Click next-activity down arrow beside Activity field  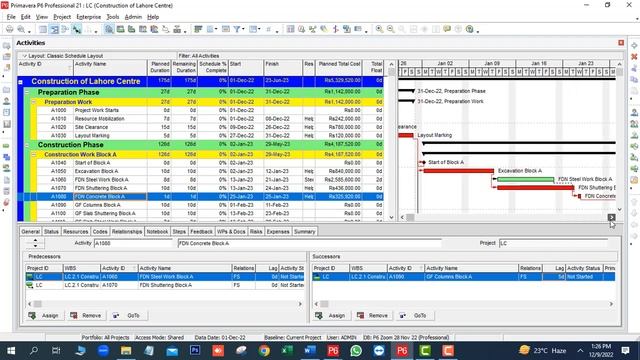[35, 246]
